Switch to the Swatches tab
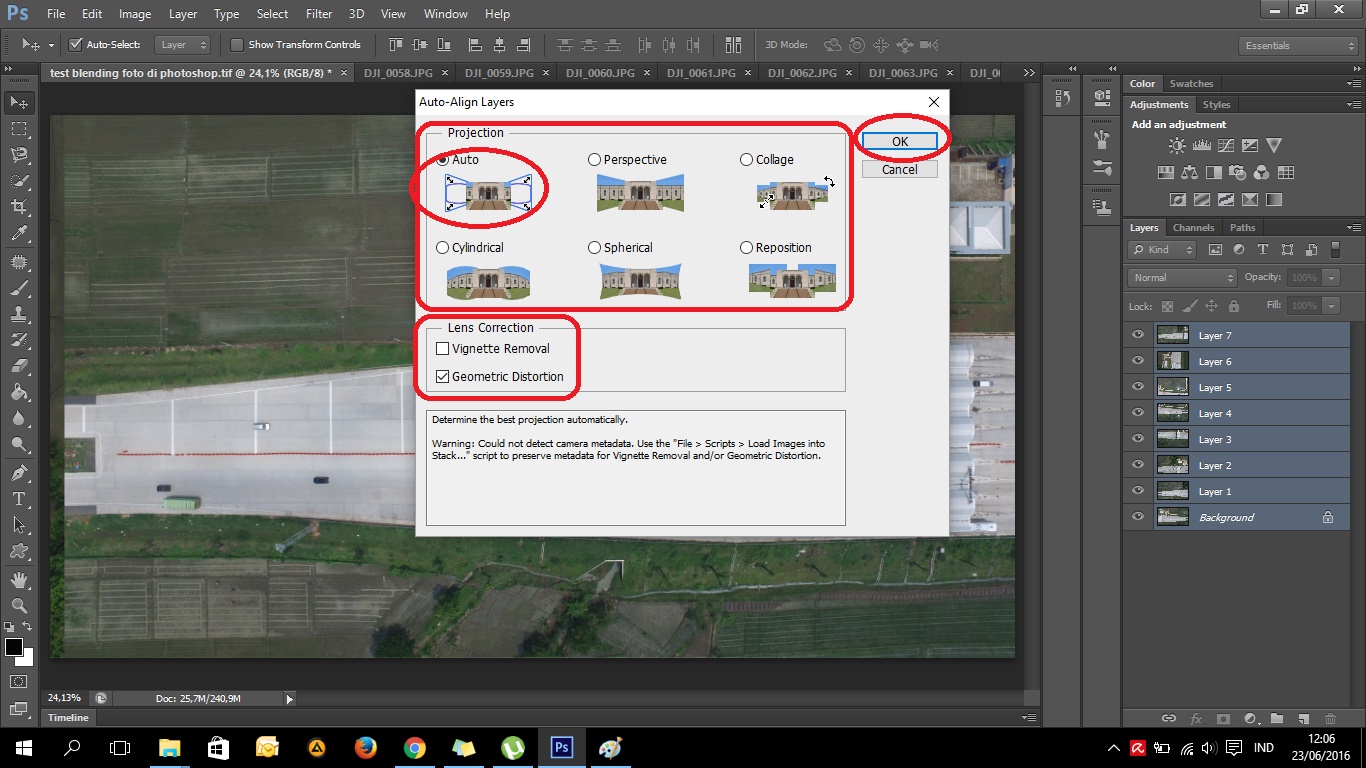Image resolution: width=1366 pixels, height=768 pixels. [x=1191, y=84]
